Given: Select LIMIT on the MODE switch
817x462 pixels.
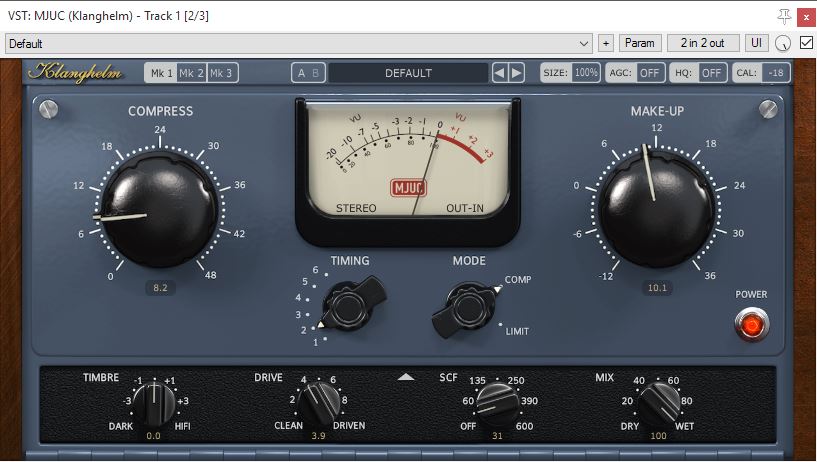Looking at the screenshot, I should (517, 331).
